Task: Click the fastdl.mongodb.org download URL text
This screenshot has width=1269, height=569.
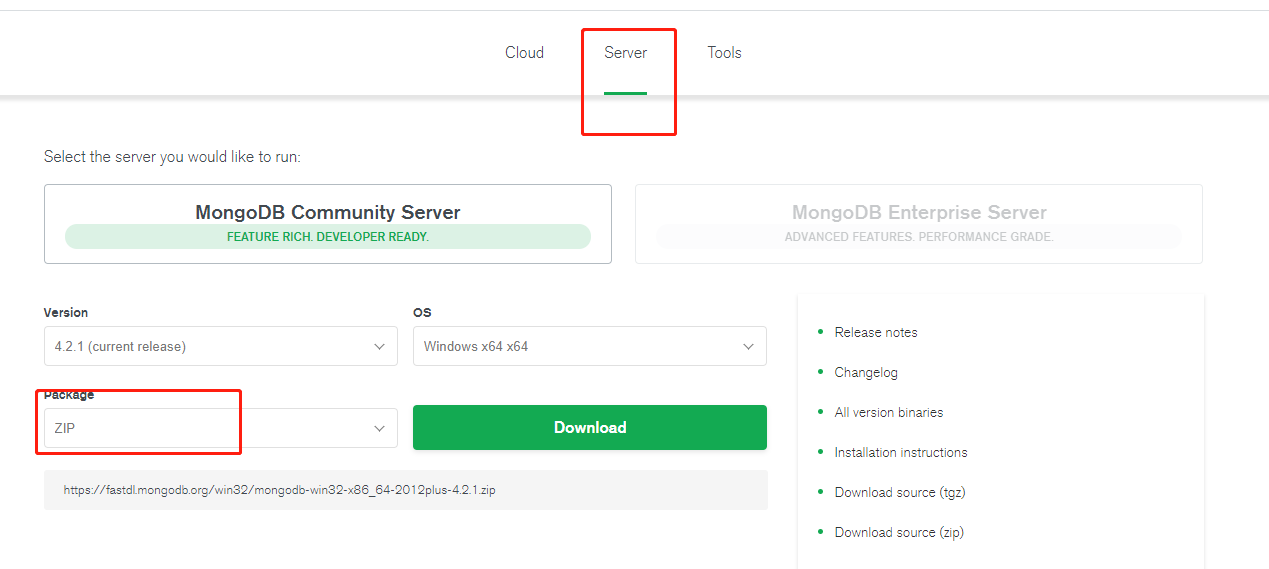Action: [x=280, y=491]
